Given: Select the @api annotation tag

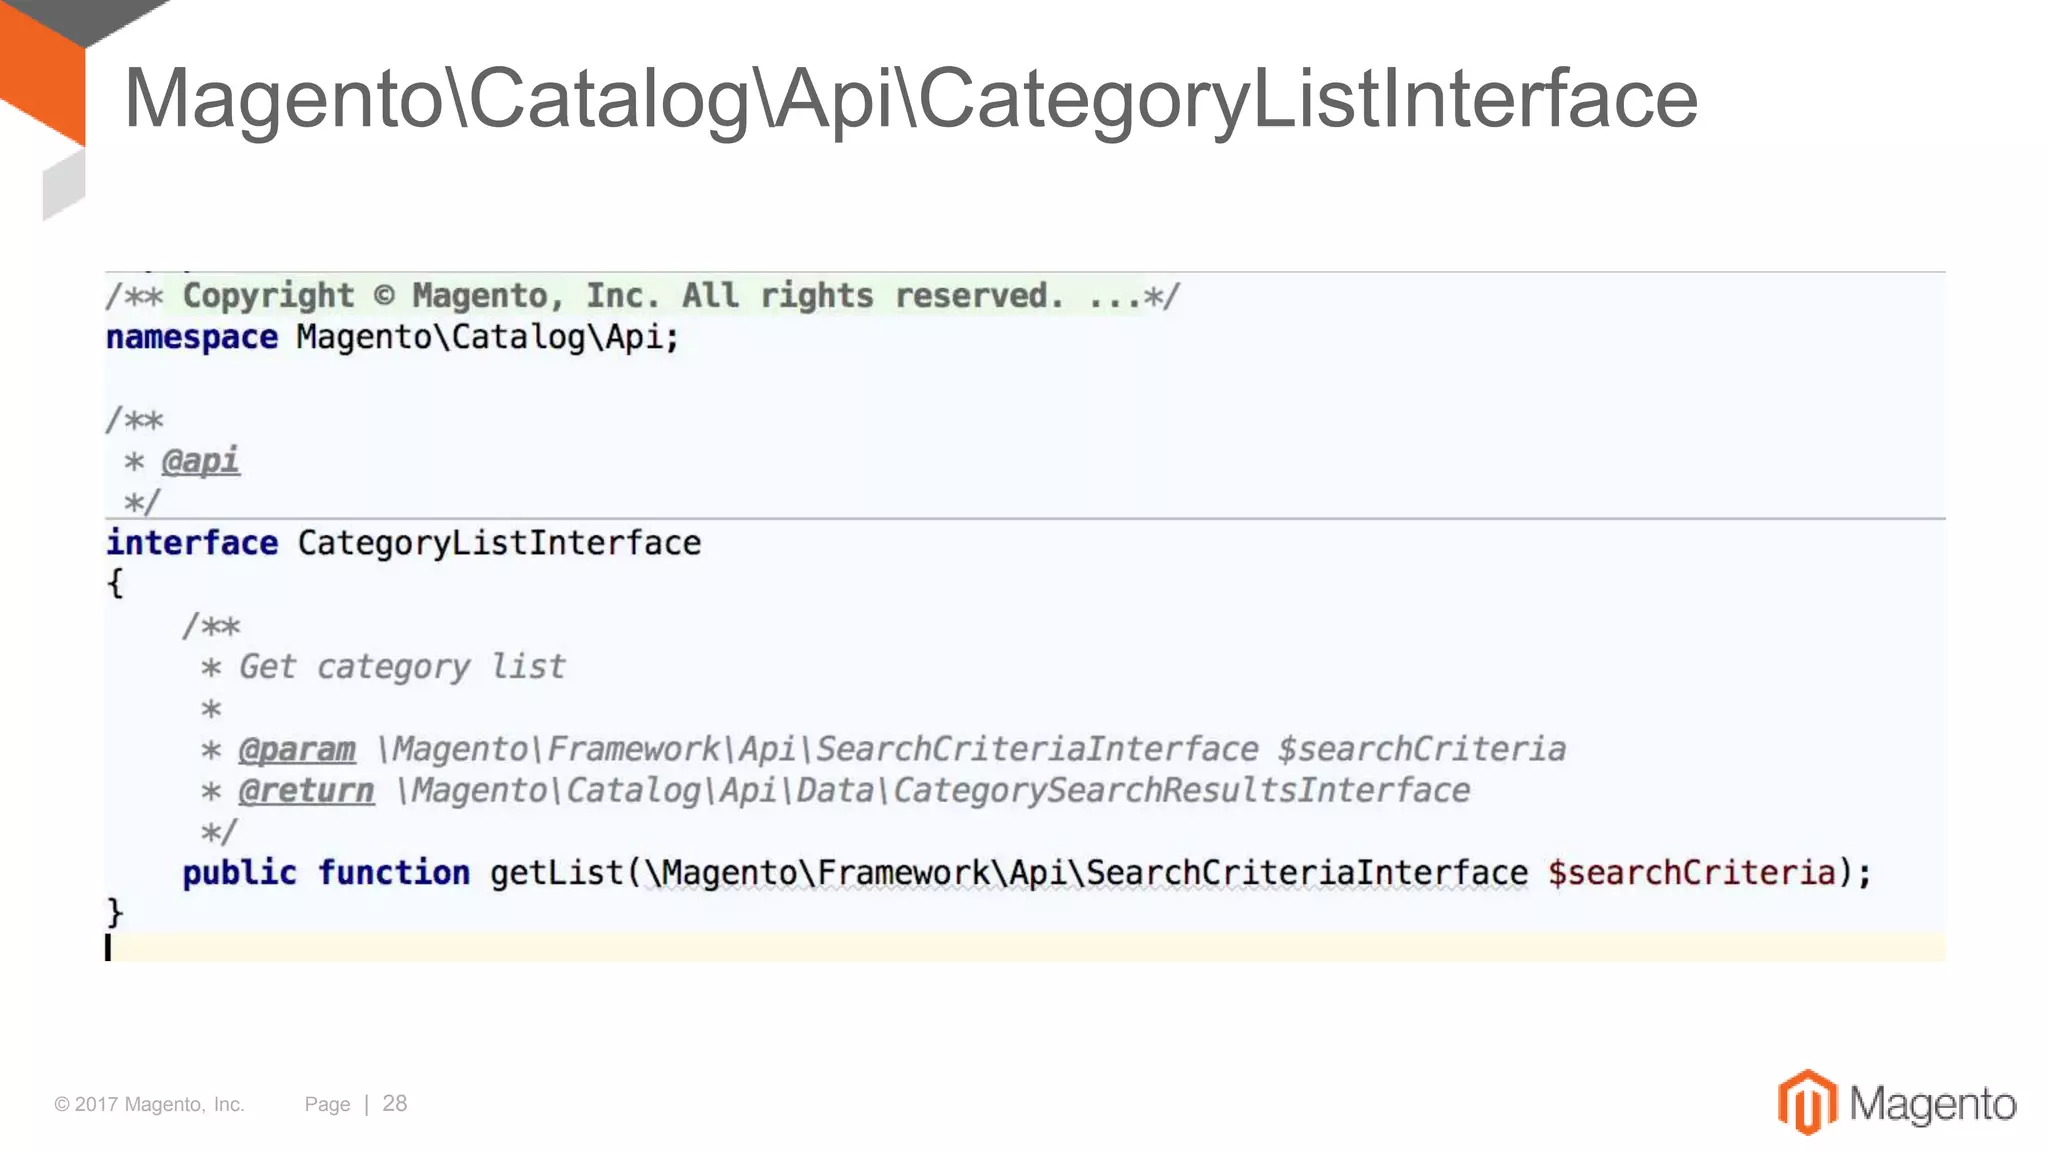Looking at the screenshot, I should click(200, 461).
